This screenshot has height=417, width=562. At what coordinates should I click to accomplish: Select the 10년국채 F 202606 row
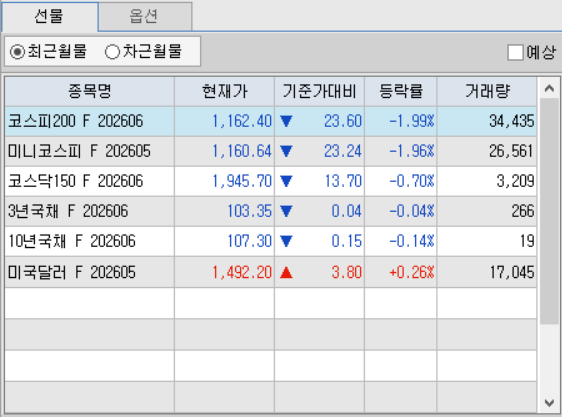[271, 241]
